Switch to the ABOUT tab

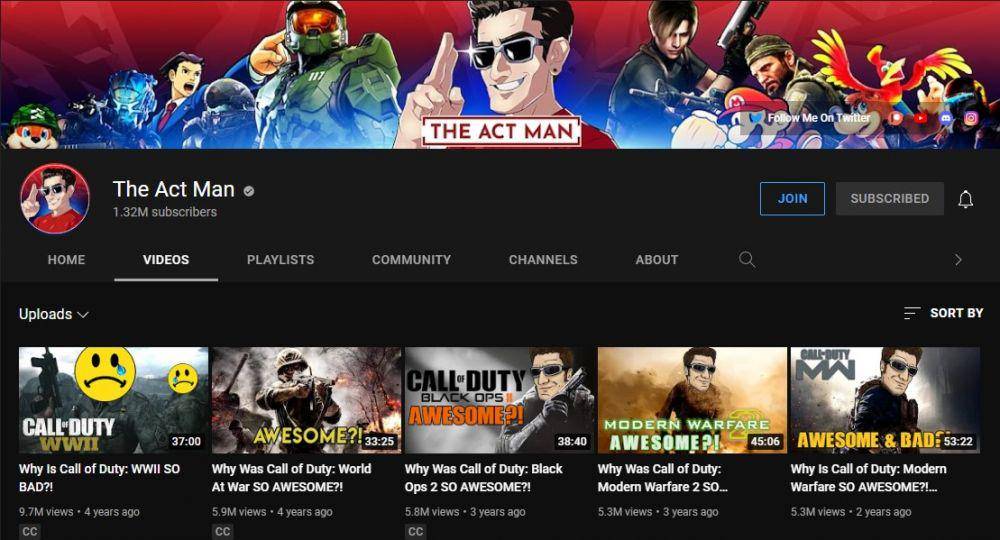[657, 259]
